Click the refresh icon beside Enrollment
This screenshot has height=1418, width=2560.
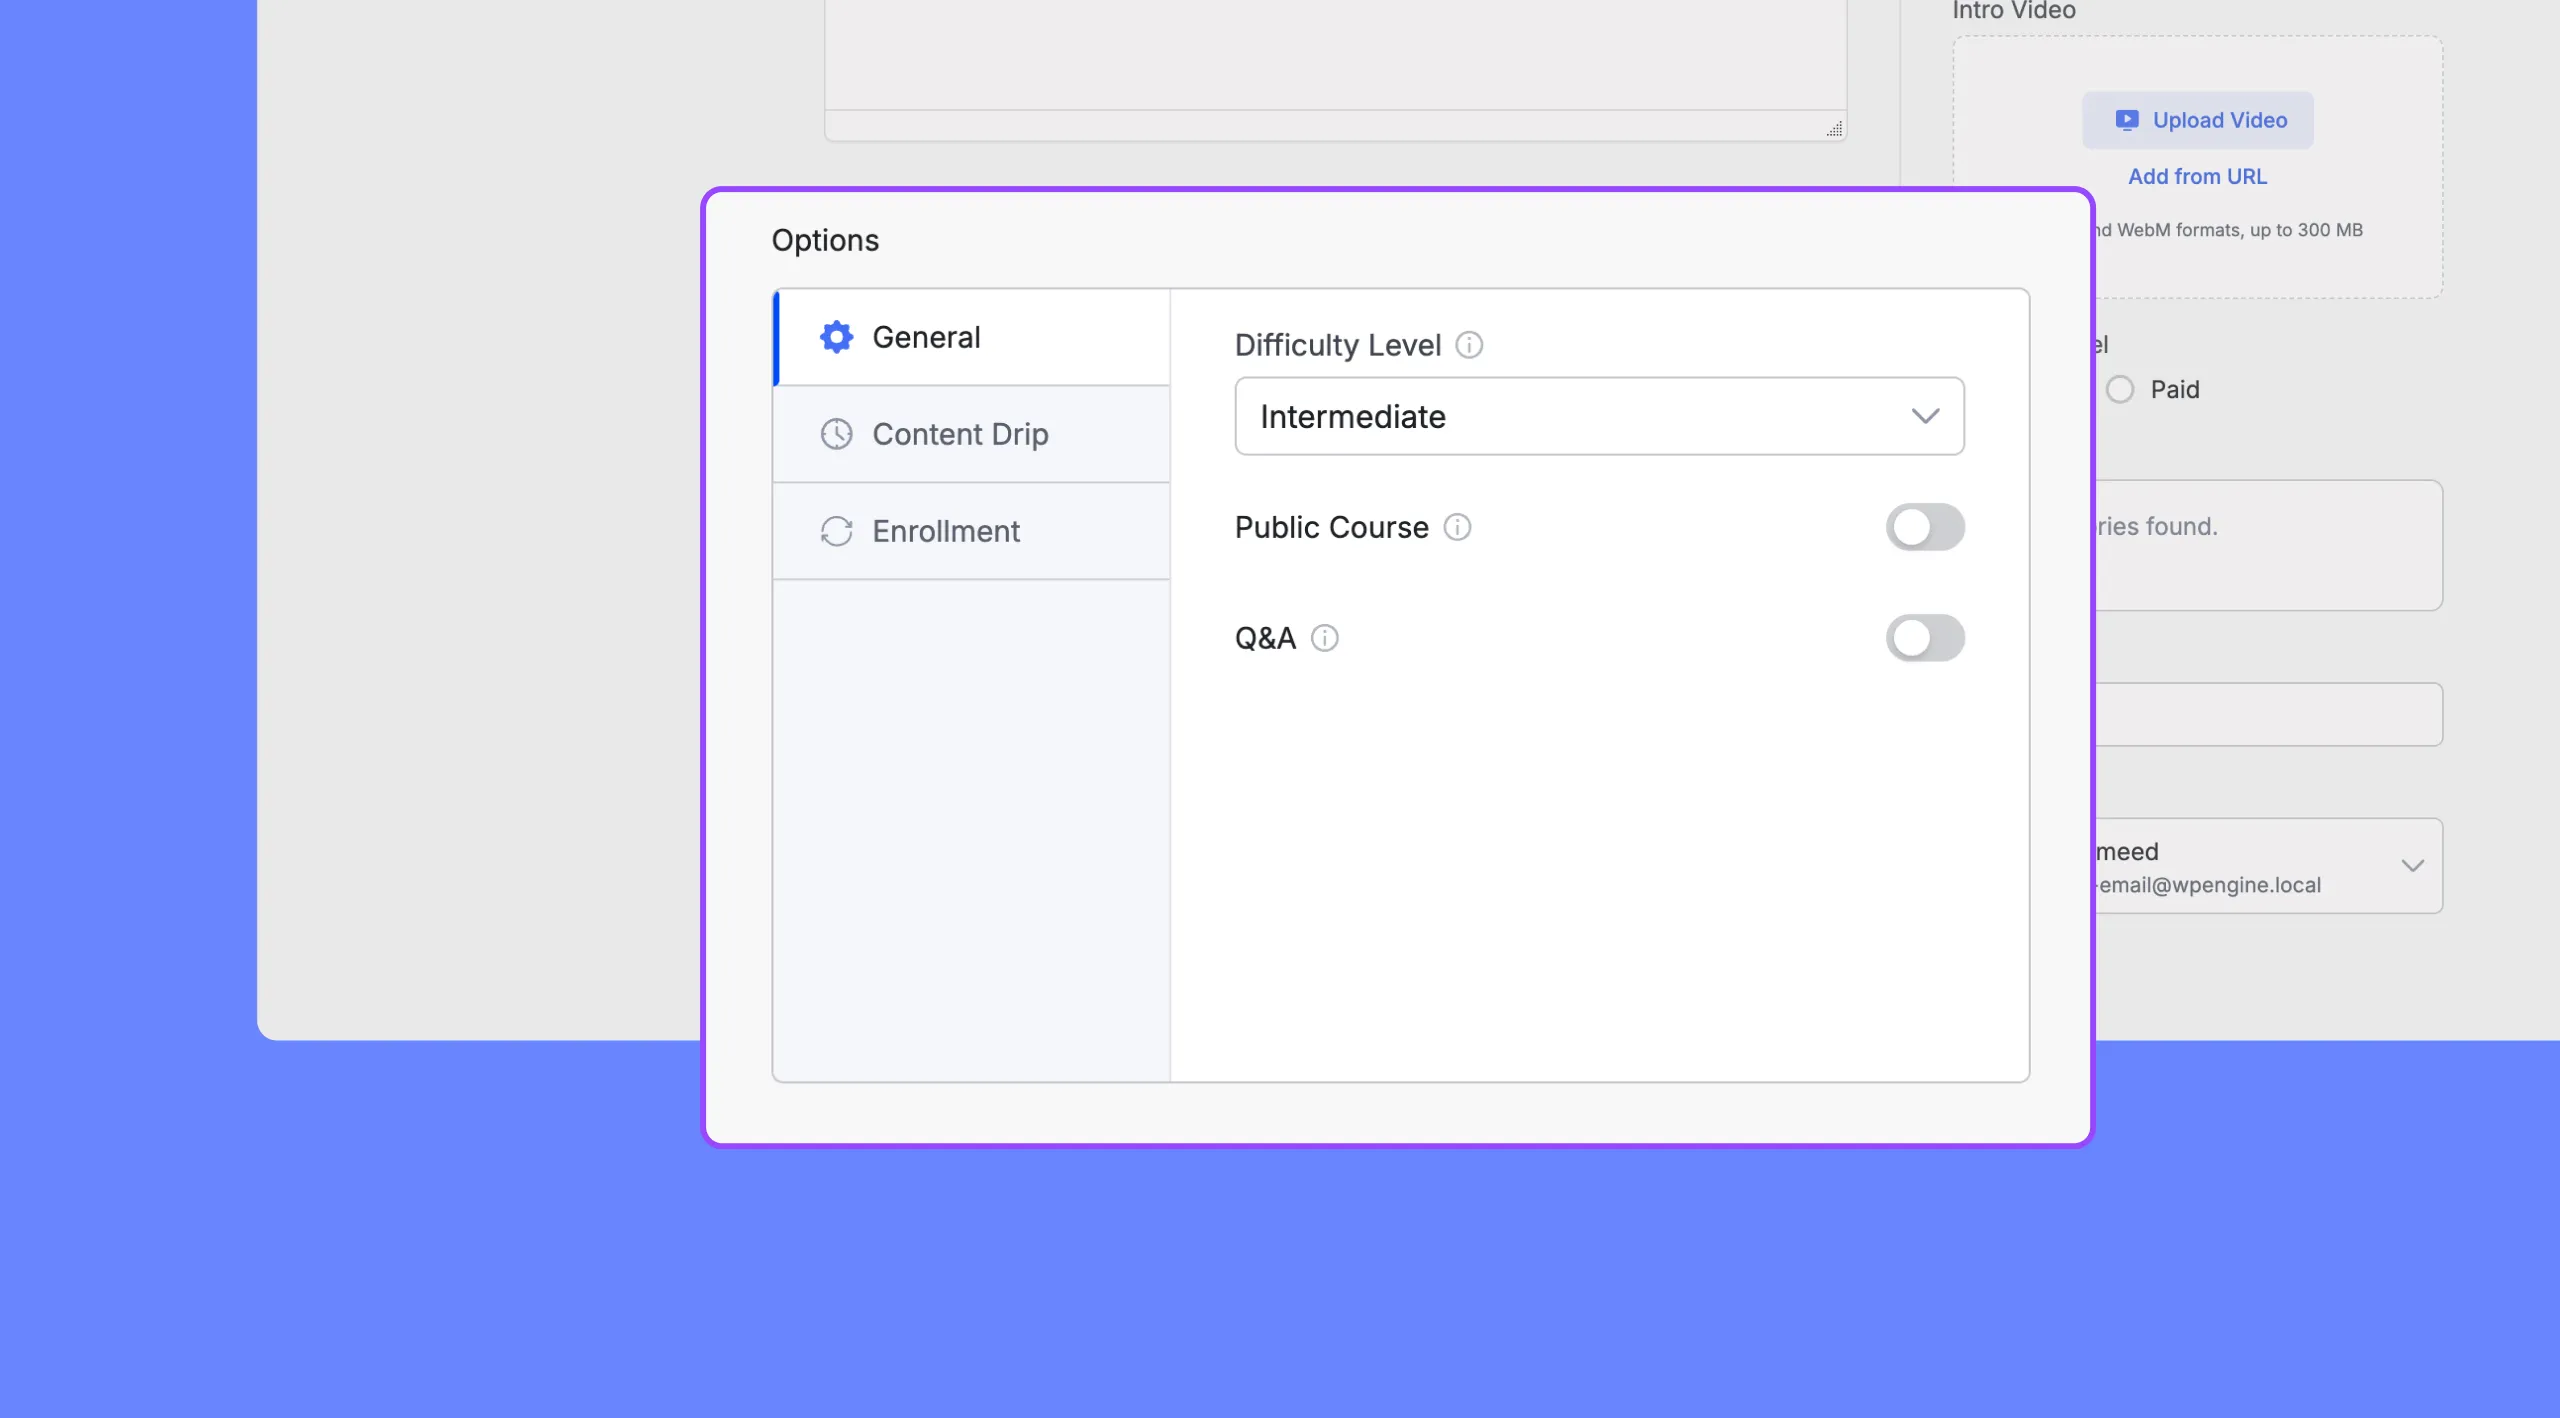pyautogui.click(x=836, y=531)
